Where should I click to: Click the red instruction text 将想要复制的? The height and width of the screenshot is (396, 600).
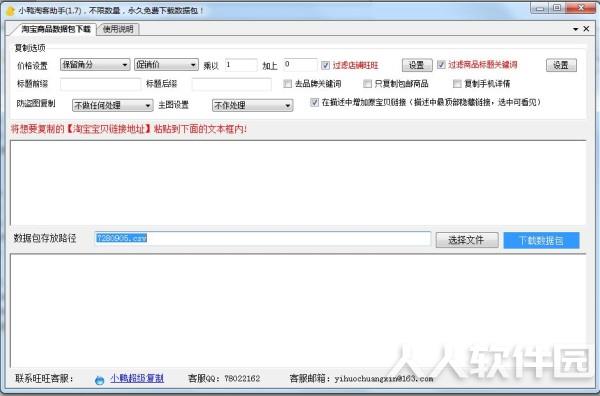[x=129, y=129]
